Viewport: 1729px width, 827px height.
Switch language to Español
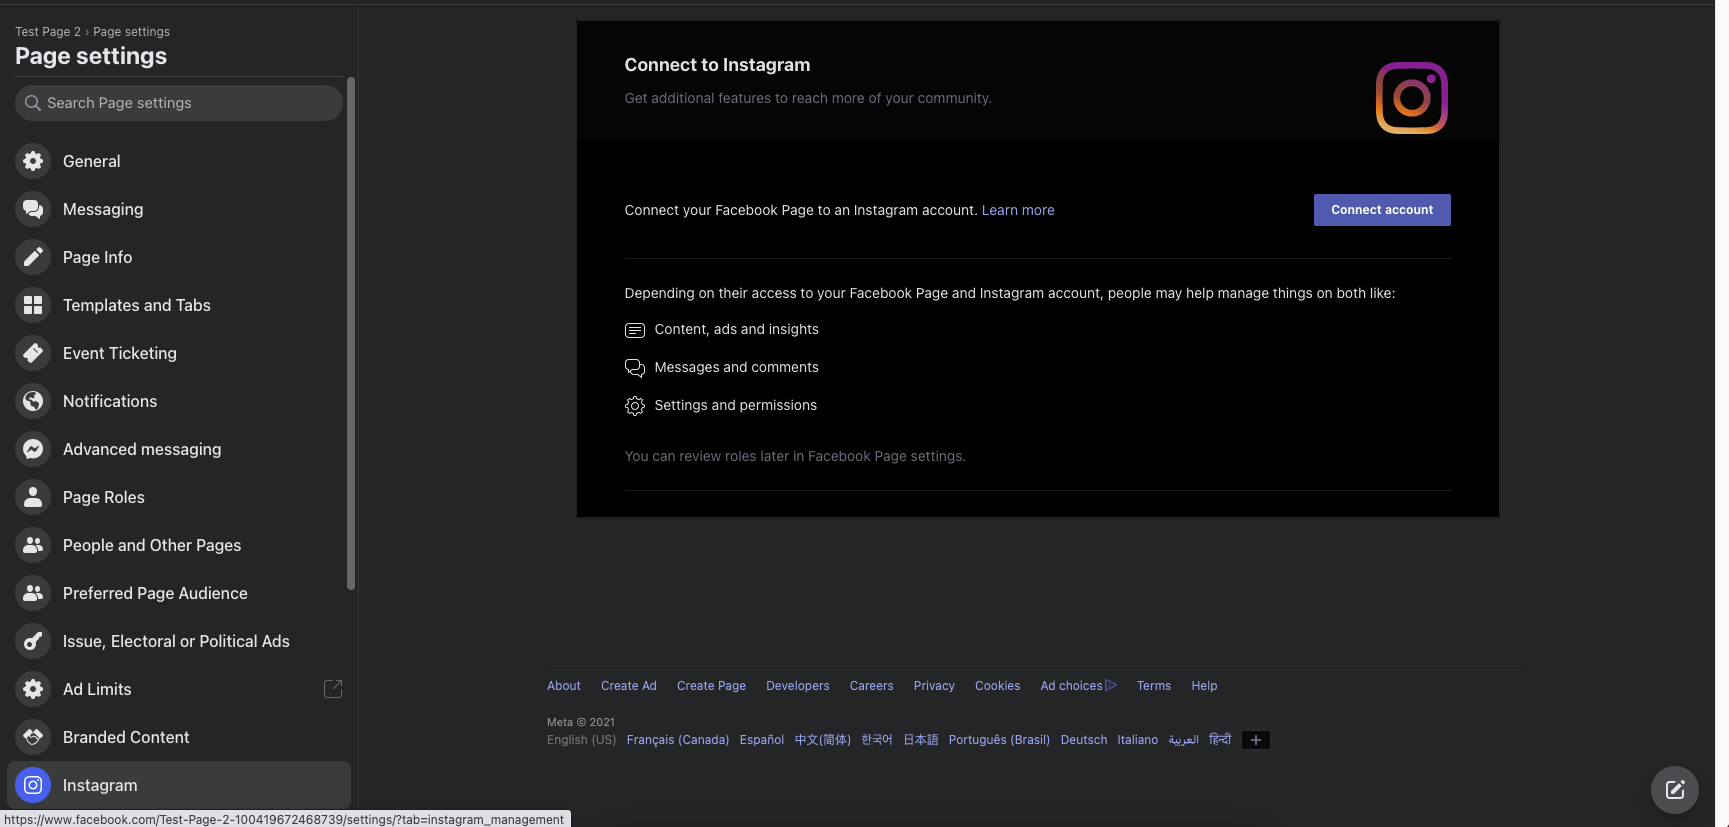(x=762, y=740)
